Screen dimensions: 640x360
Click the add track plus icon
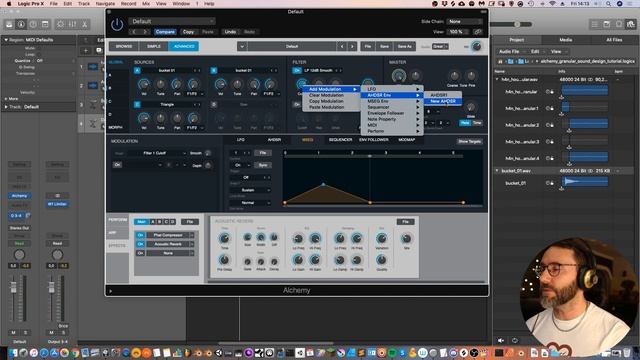(86, 51)
